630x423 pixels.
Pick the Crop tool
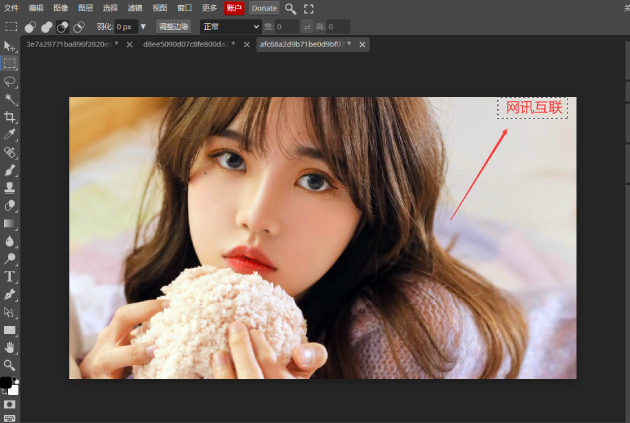[x=10, y=117]
